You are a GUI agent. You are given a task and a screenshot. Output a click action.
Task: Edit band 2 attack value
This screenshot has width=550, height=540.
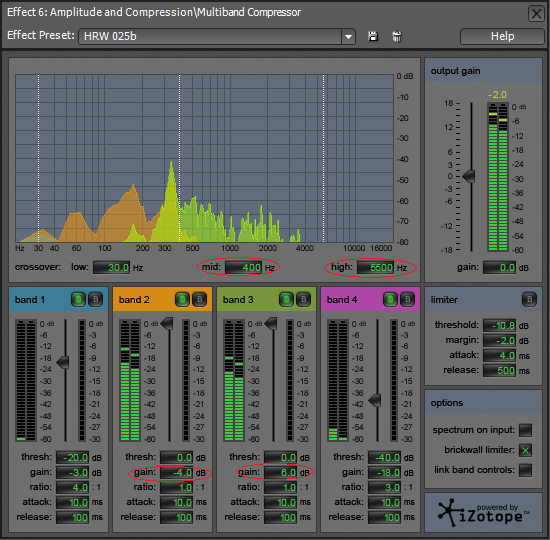pyautogui.click(x=176, y=502)
